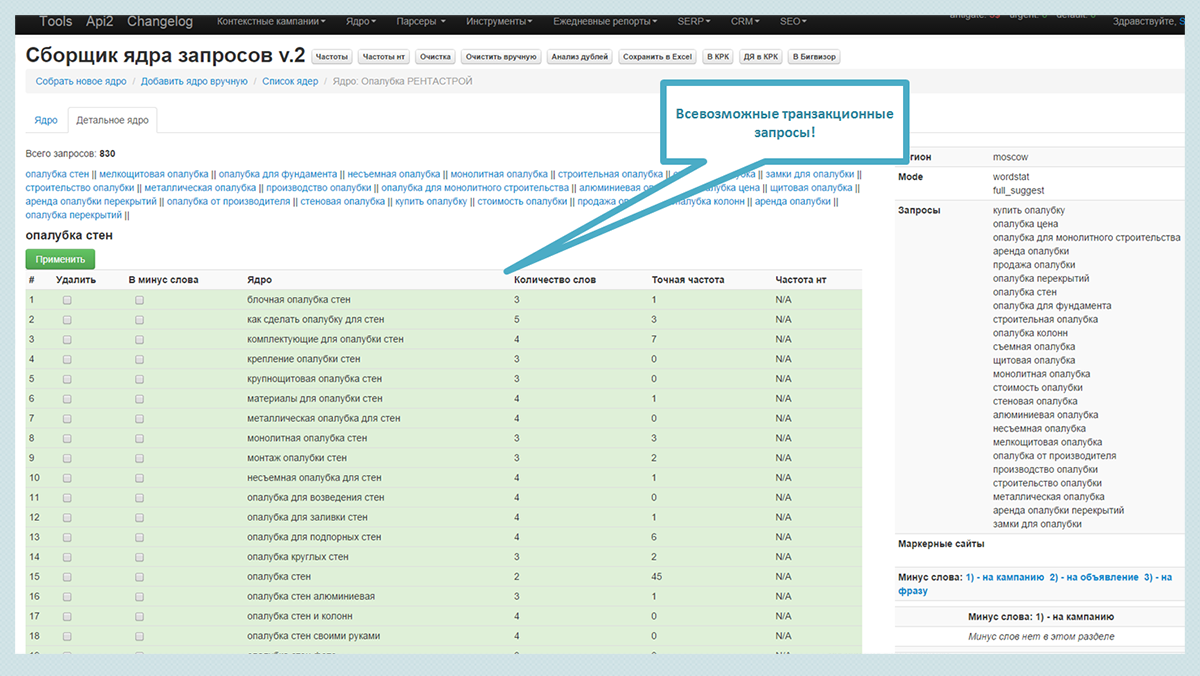Select minus words 2) - на объявление link
This screenshot has height=676, width=1200.
(x=1093, y=577)
